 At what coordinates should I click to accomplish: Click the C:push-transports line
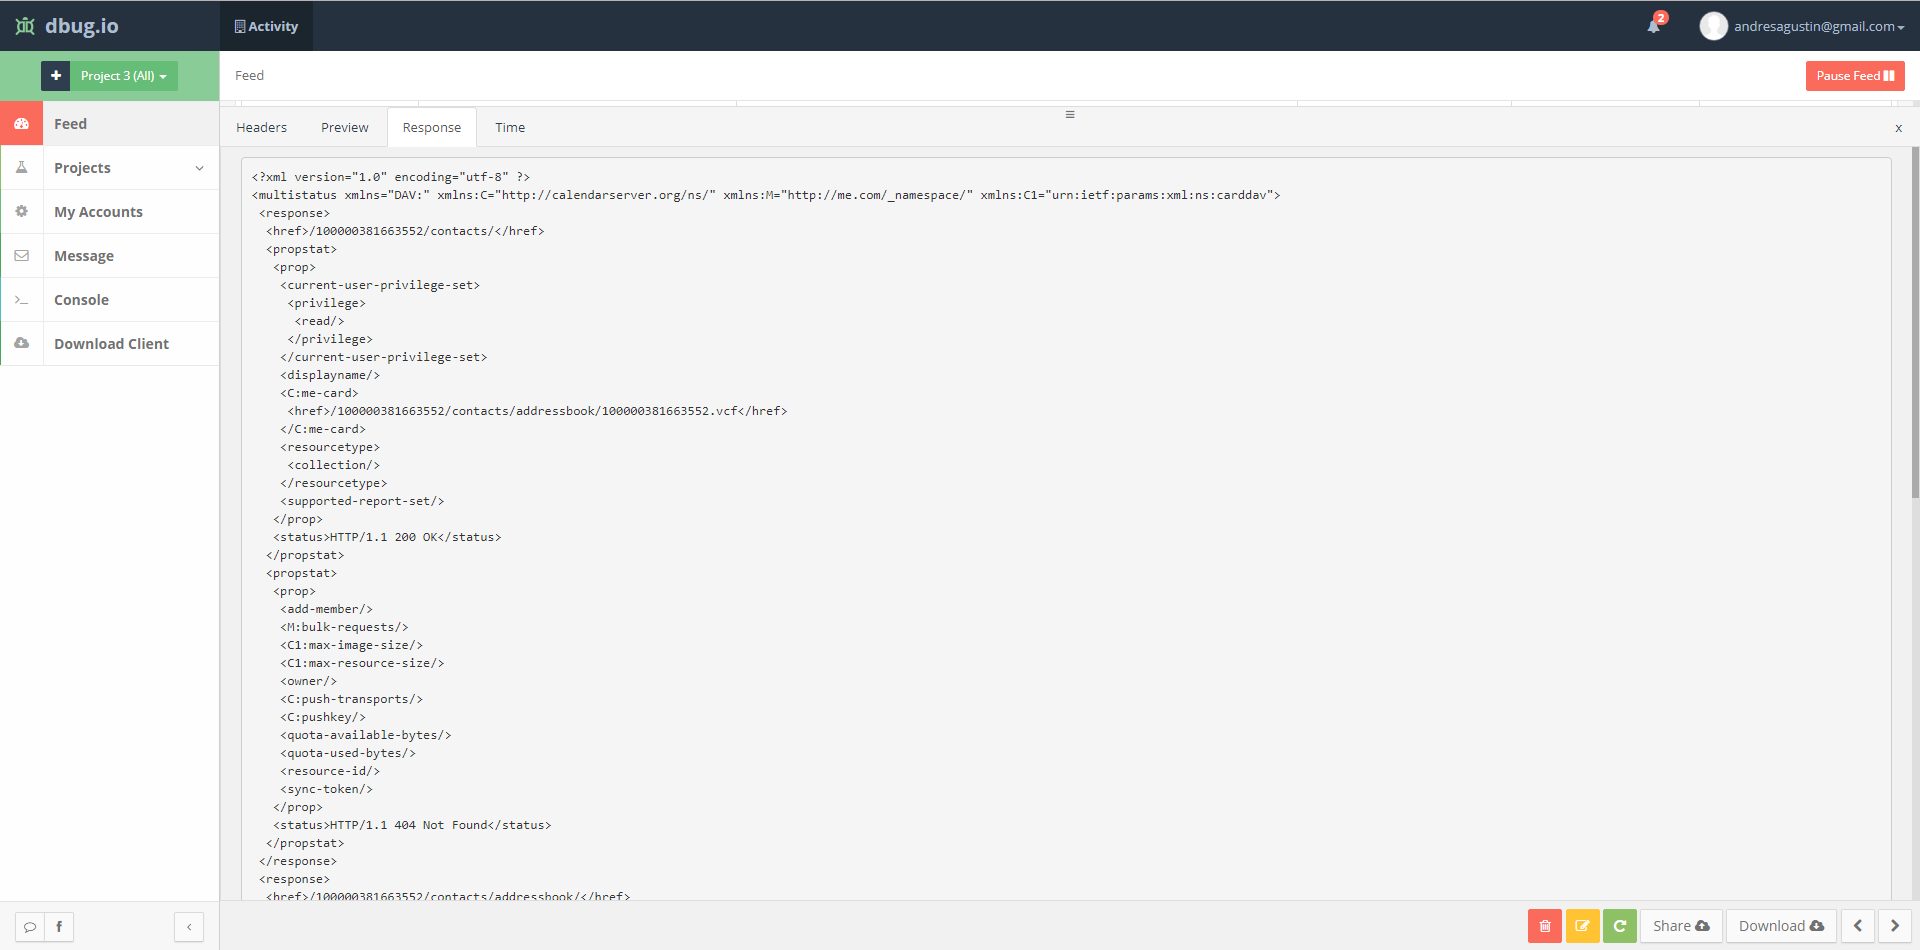click(352, 699)
